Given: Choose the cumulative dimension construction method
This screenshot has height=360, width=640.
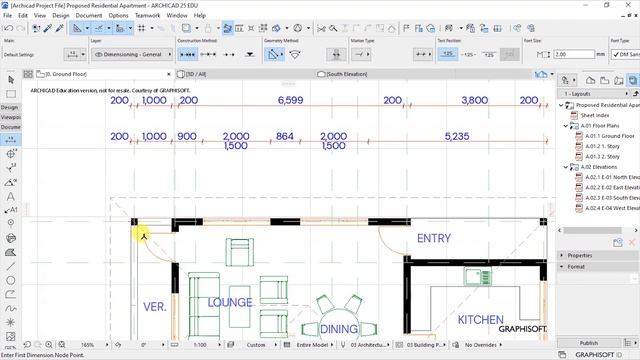Looking at the screenshot, I should [208, 54].
